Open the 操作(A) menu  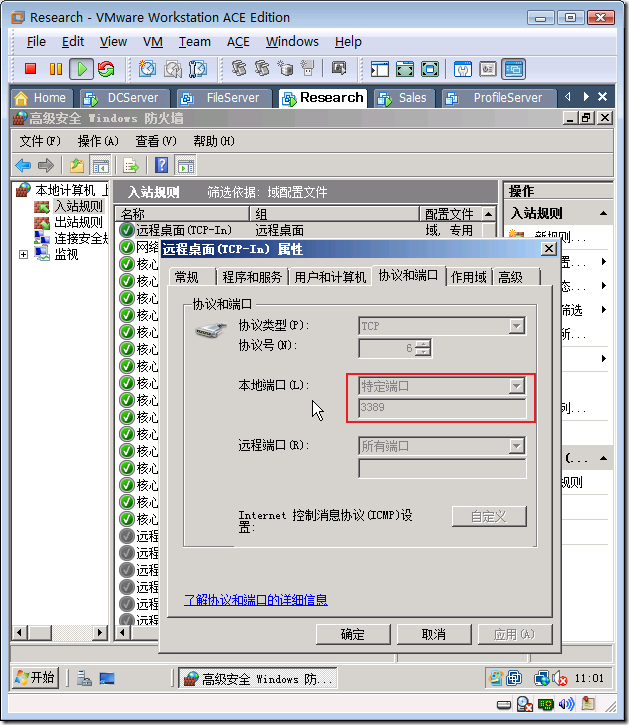click(98, 141)
